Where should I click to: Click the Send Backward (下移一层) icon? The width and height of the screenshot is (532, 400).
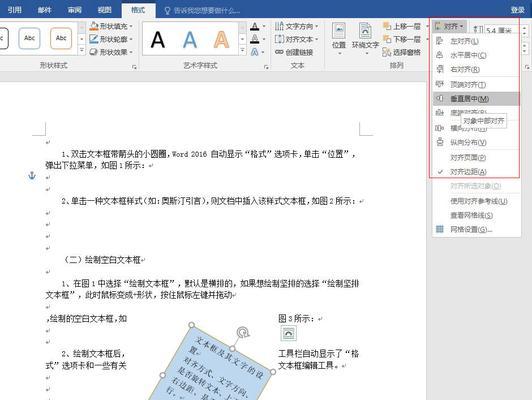[387, 39]
